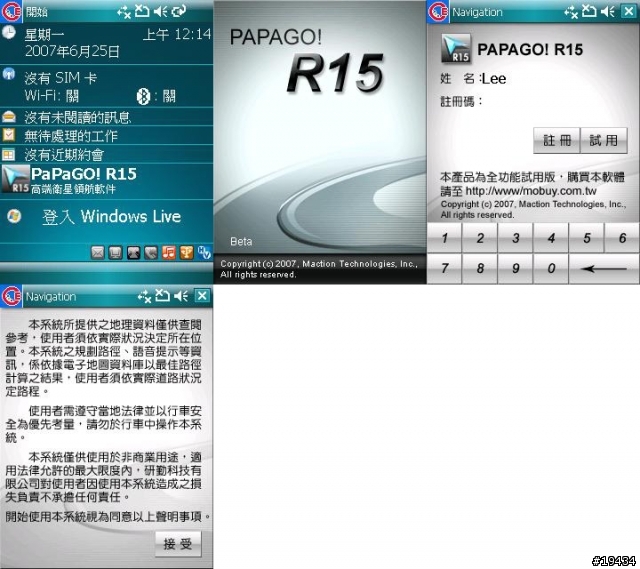Open tasks icon beside 無待處理的工作
This screenshot has height=569, width=640.
tap(9, 135)
